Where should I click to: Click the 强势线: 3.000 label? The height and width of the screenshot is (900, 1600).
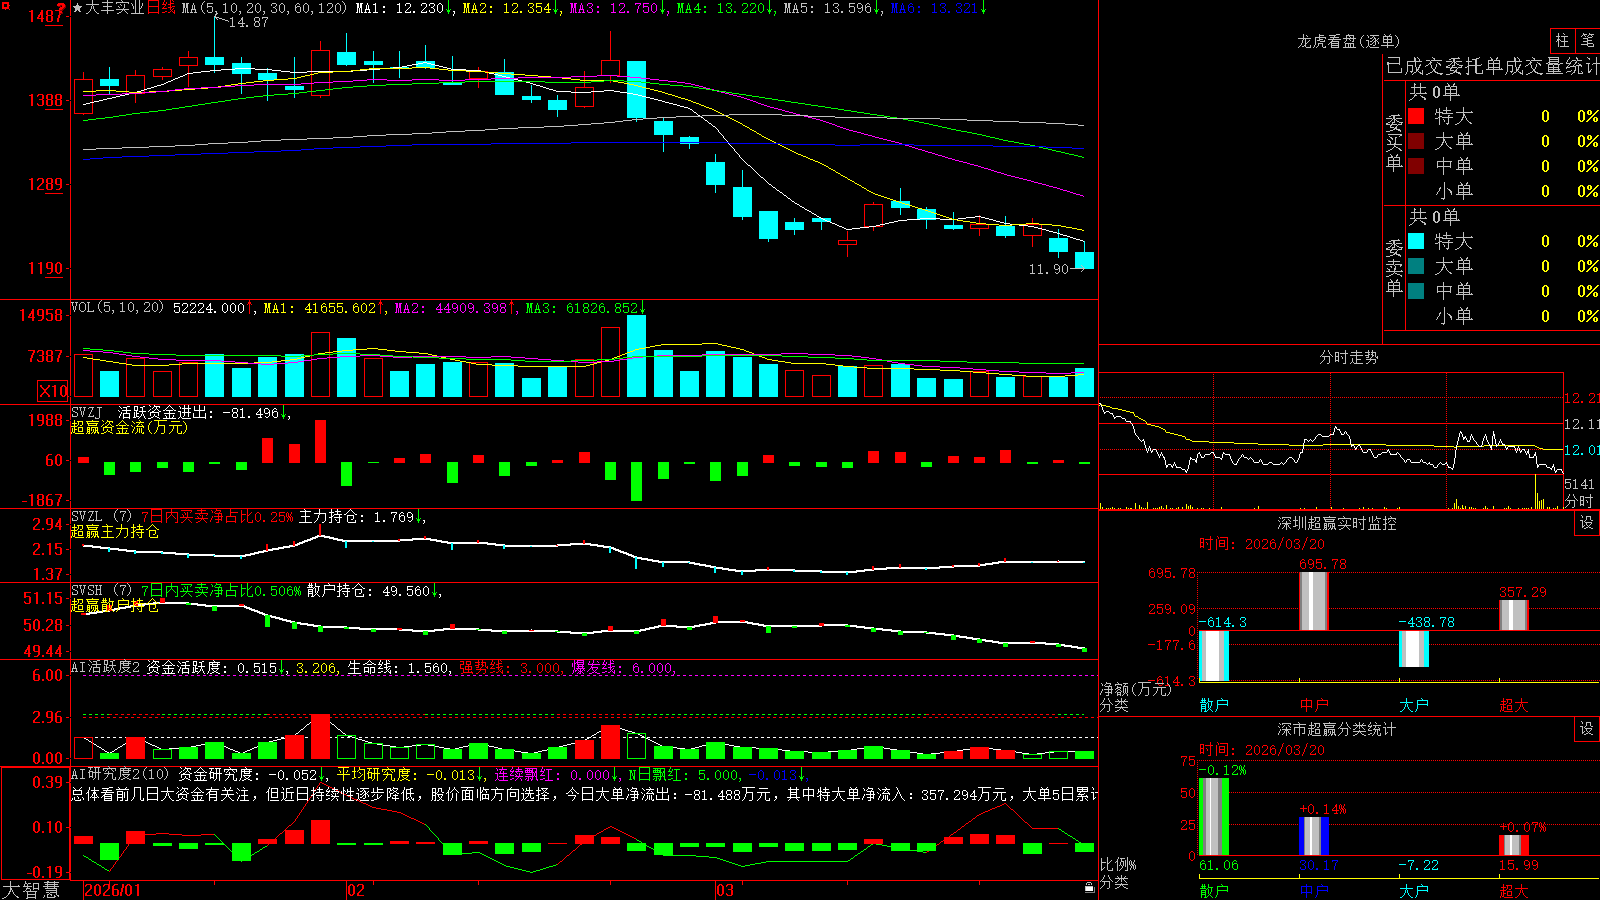pyautogui.click(x=510, y=668)
